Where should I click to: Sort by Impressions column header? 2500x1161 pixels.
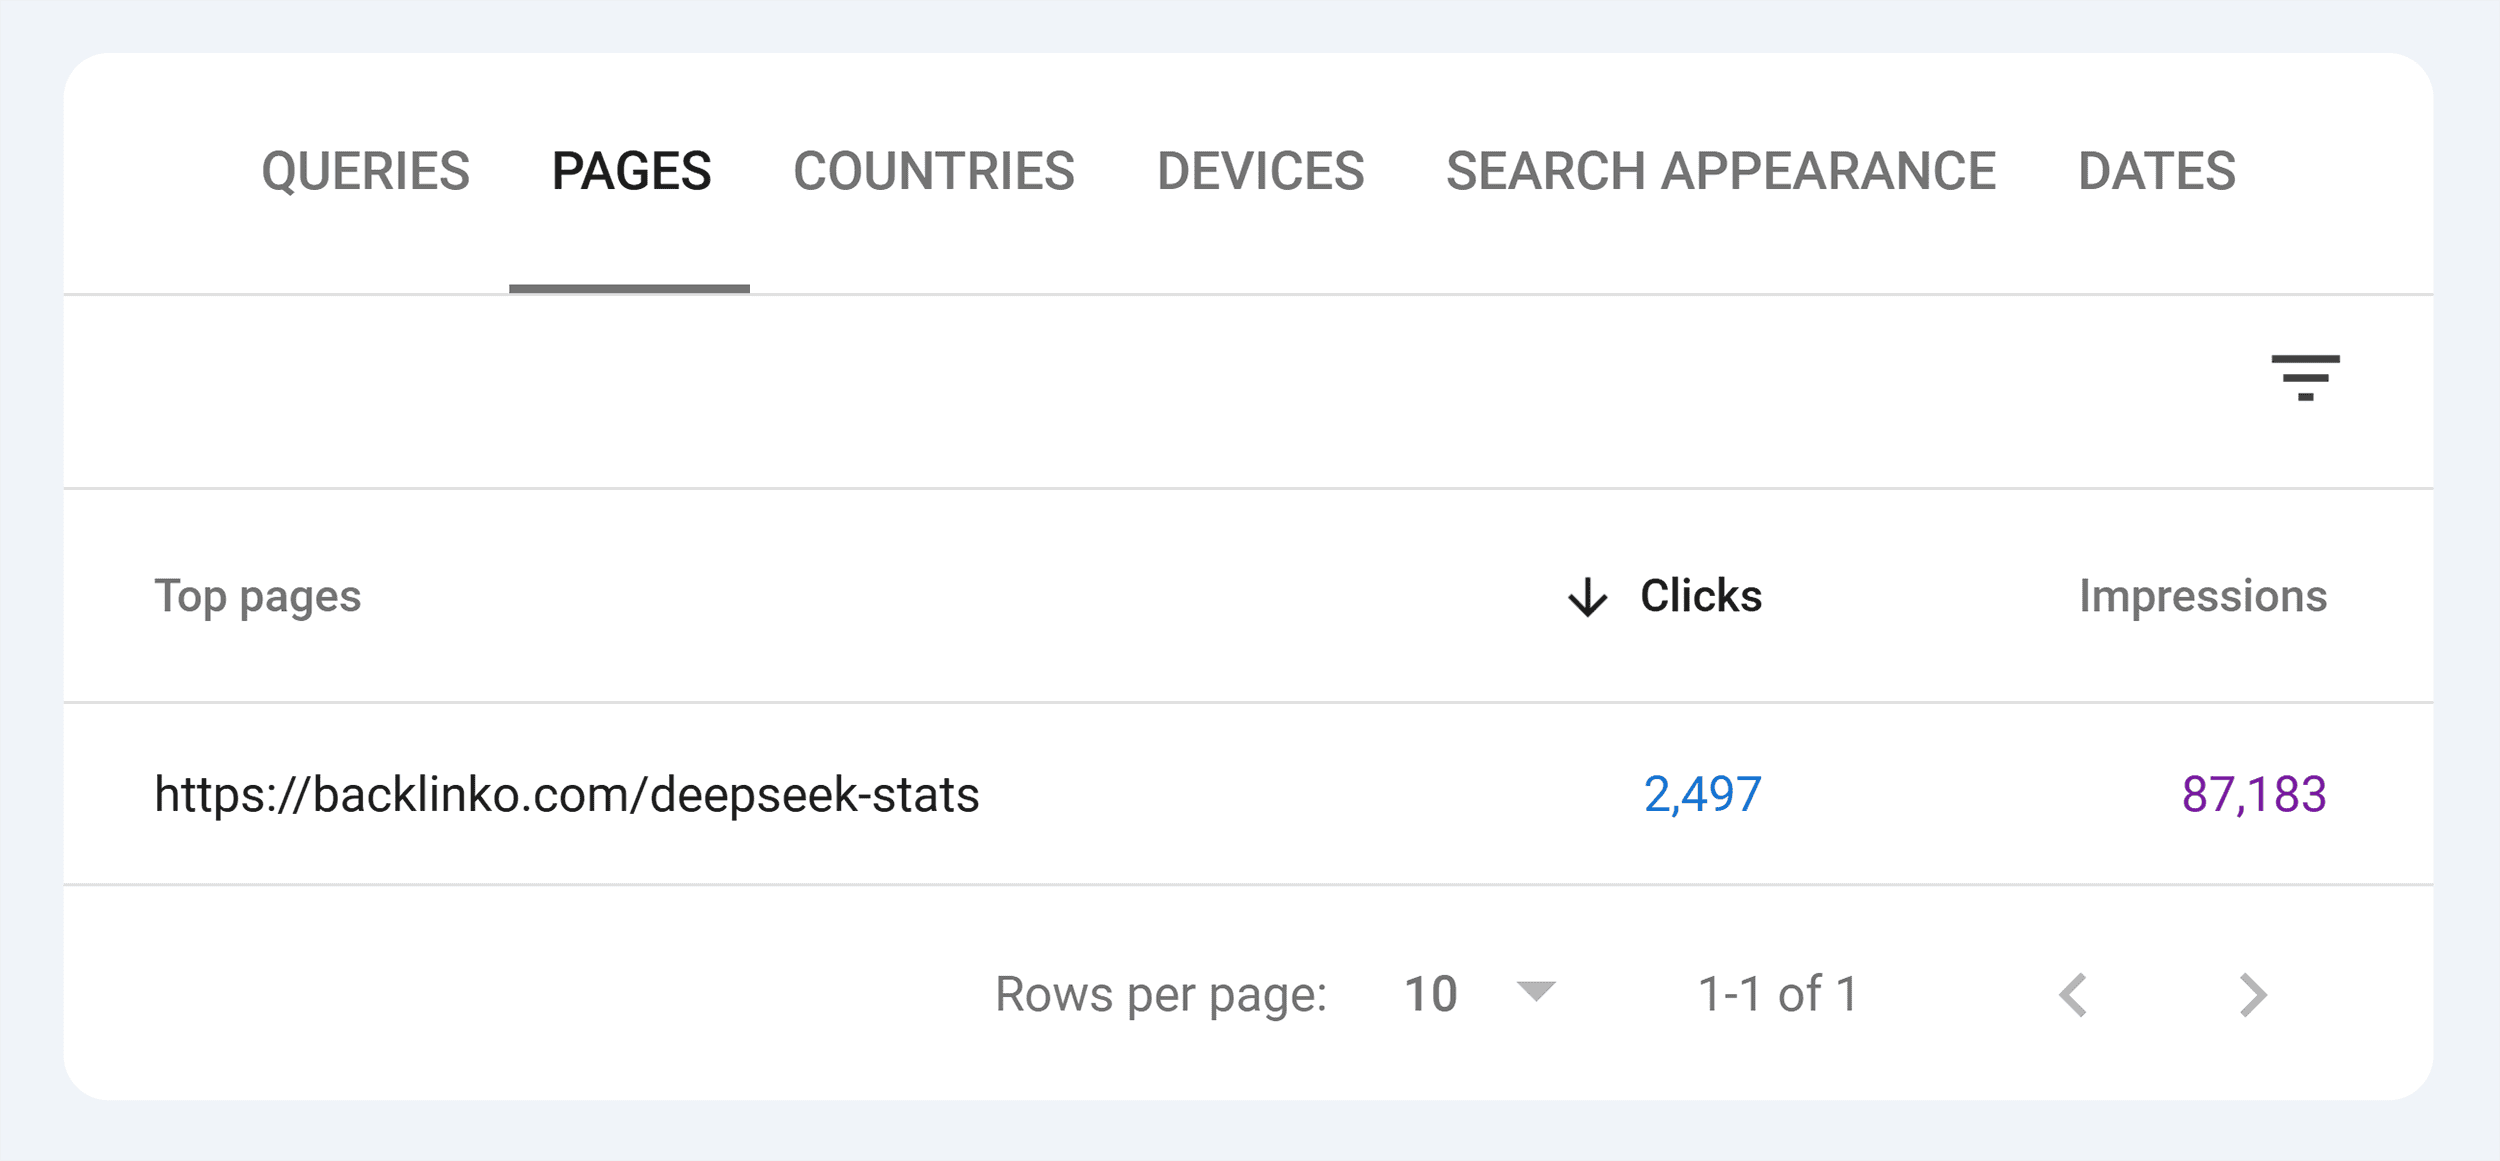coord(2202,596)
